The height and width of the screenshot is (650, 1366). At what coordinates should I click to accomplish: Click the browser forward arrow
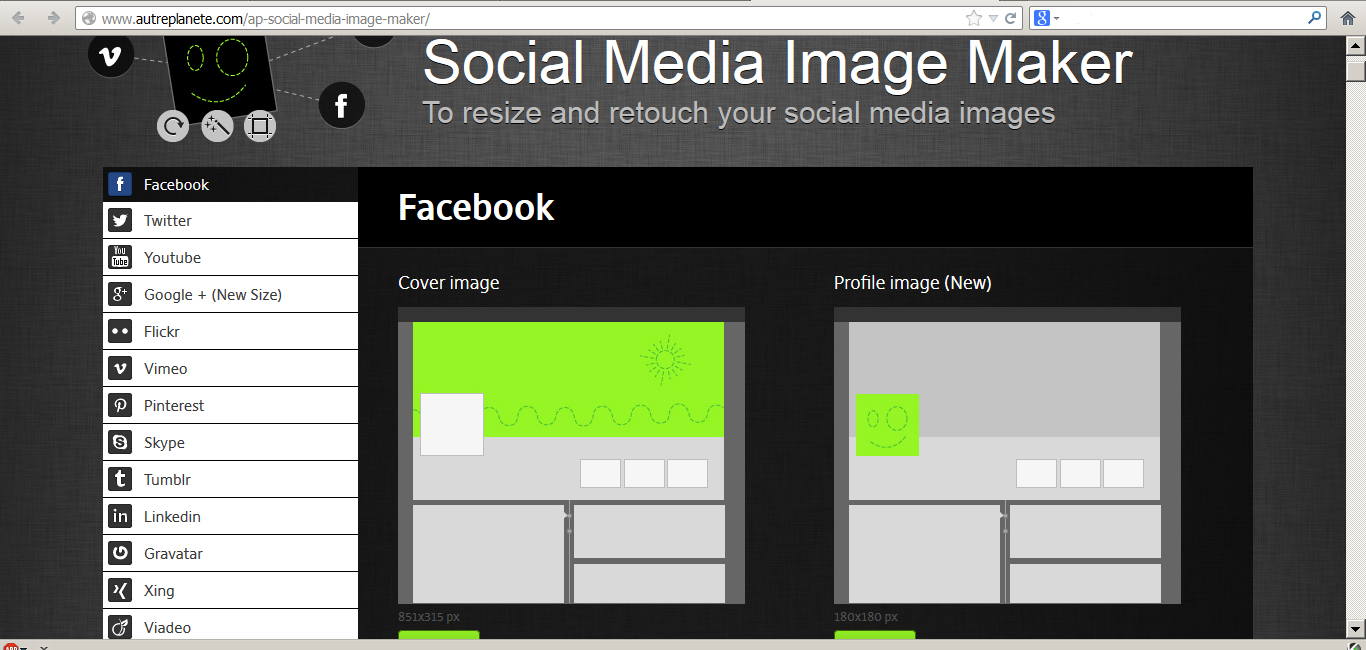[54, 18]
